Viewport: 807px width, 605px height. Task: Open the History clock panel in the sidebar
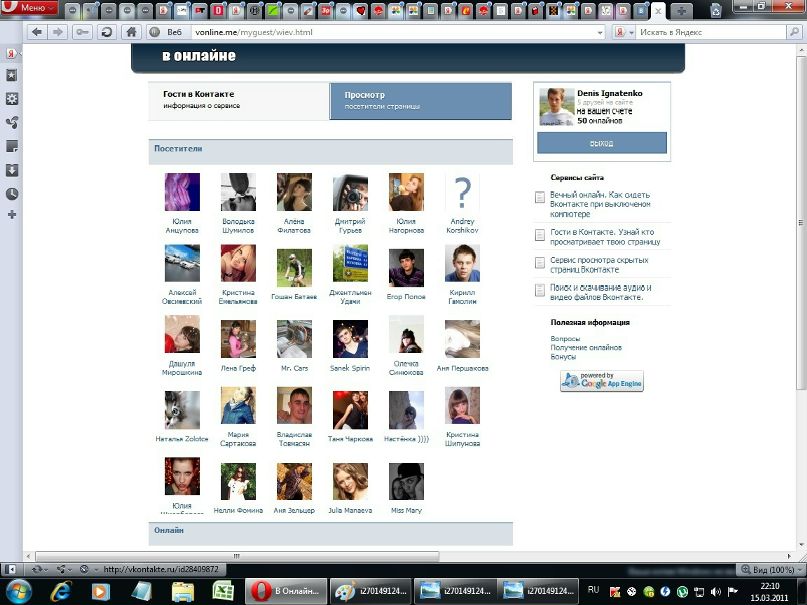coord(11,194)
